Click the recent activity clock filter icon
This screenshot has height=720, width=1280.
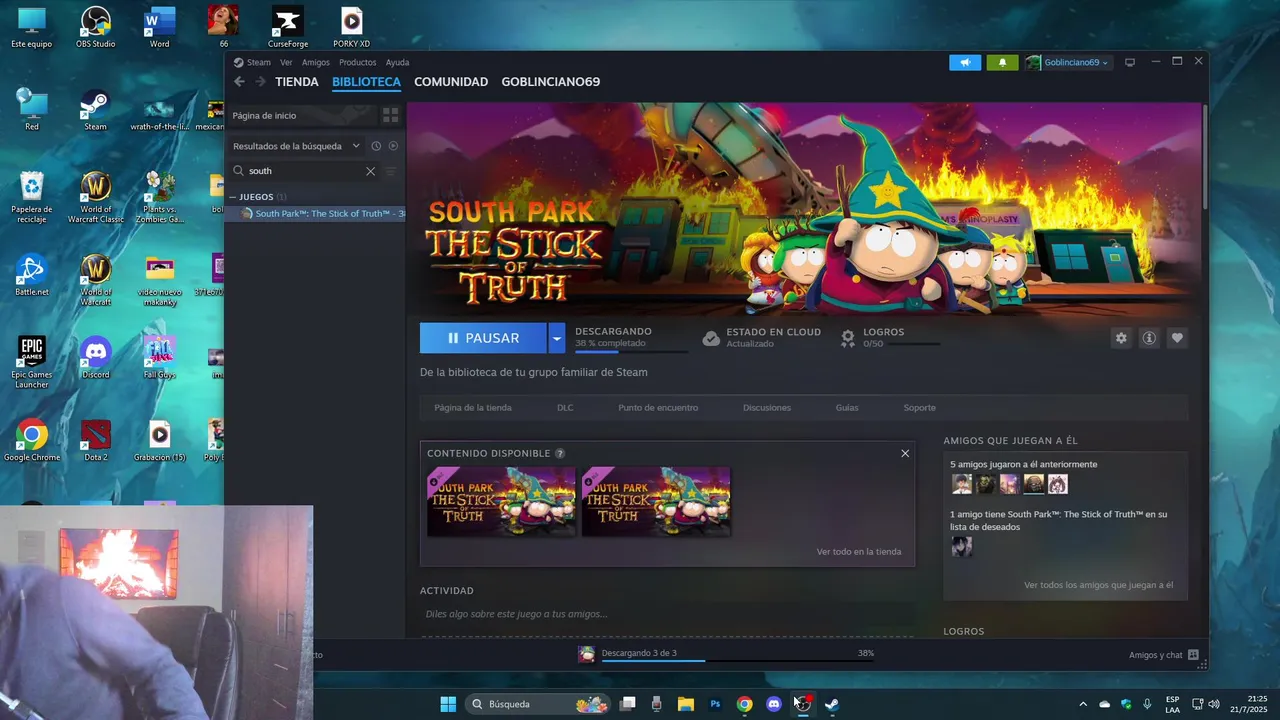(x=376, y=146)
